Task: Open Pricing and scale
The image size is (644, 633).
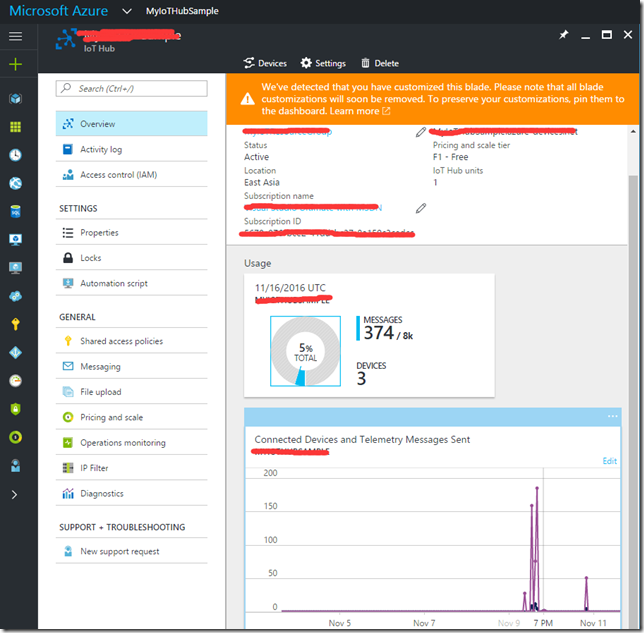Action: [131, 417]
